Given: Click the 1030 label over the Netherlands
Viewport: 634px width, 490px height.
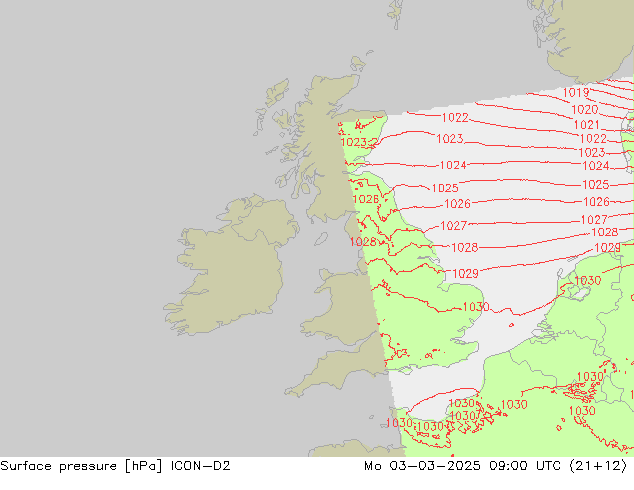Looking at the screenshot, I should coord(588,280).
